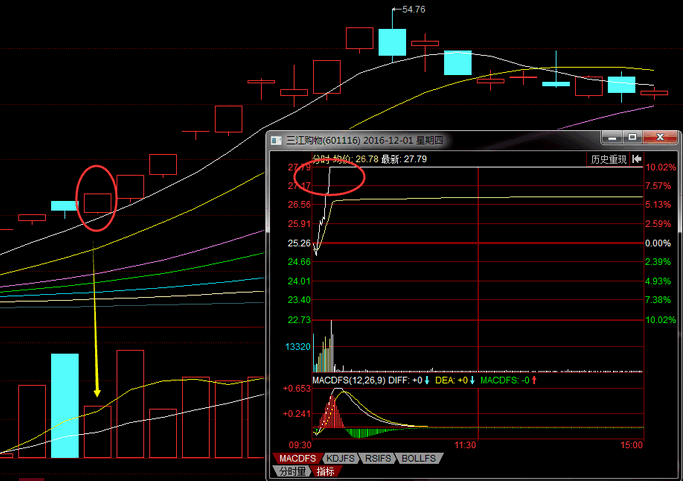683x482 pixels.
Task: Click the cyan down arrow after DIFF value
Action: pyautogui.click(x=427, y=380)
